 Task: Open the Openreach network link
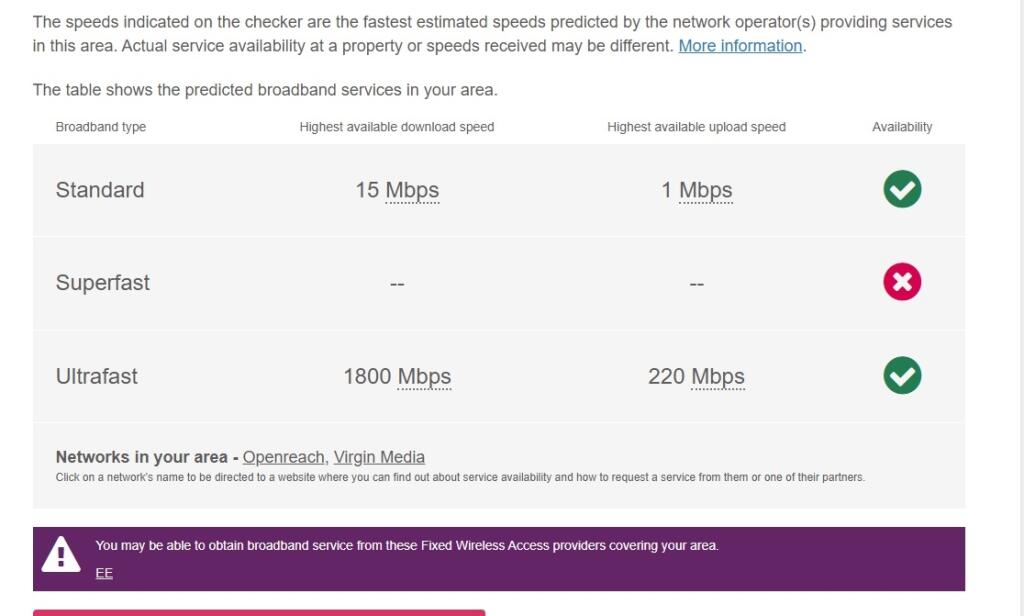(283, 457)
